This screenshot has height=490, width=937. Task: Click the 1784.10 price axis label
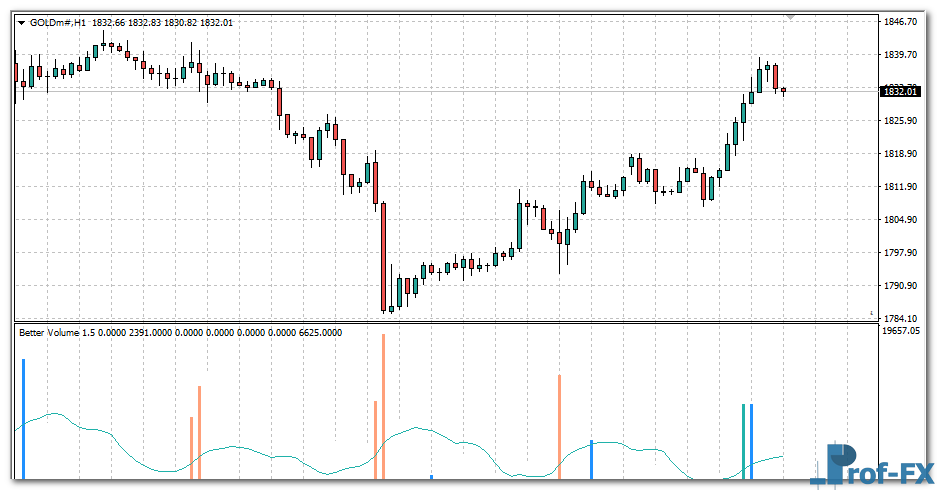pos(901,318)
